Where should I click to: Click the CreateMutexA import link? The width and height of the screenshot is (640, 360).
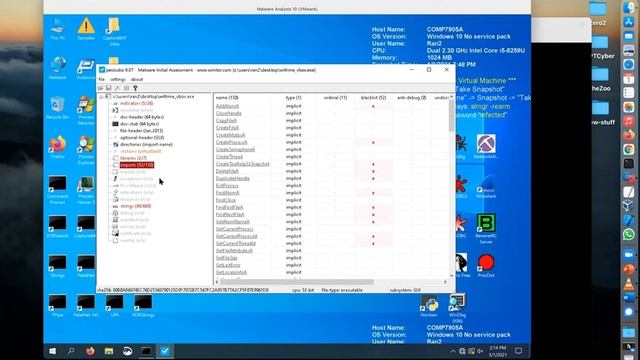pyautogui.click(x=231, y=135)
